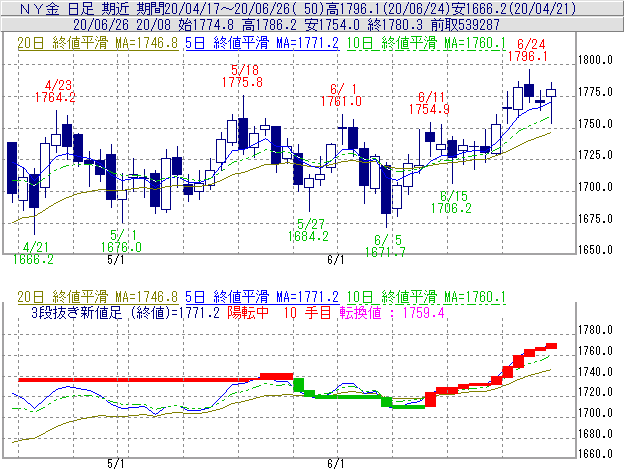Select lower chart 20日 MA=1746.8 legend

(98, 297)
